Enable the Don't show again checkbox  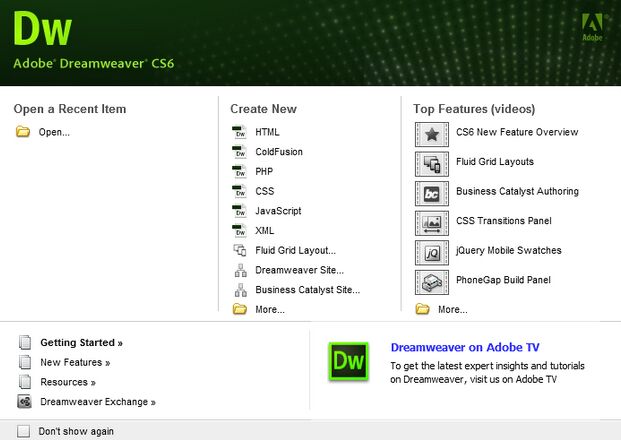point(23,431)
